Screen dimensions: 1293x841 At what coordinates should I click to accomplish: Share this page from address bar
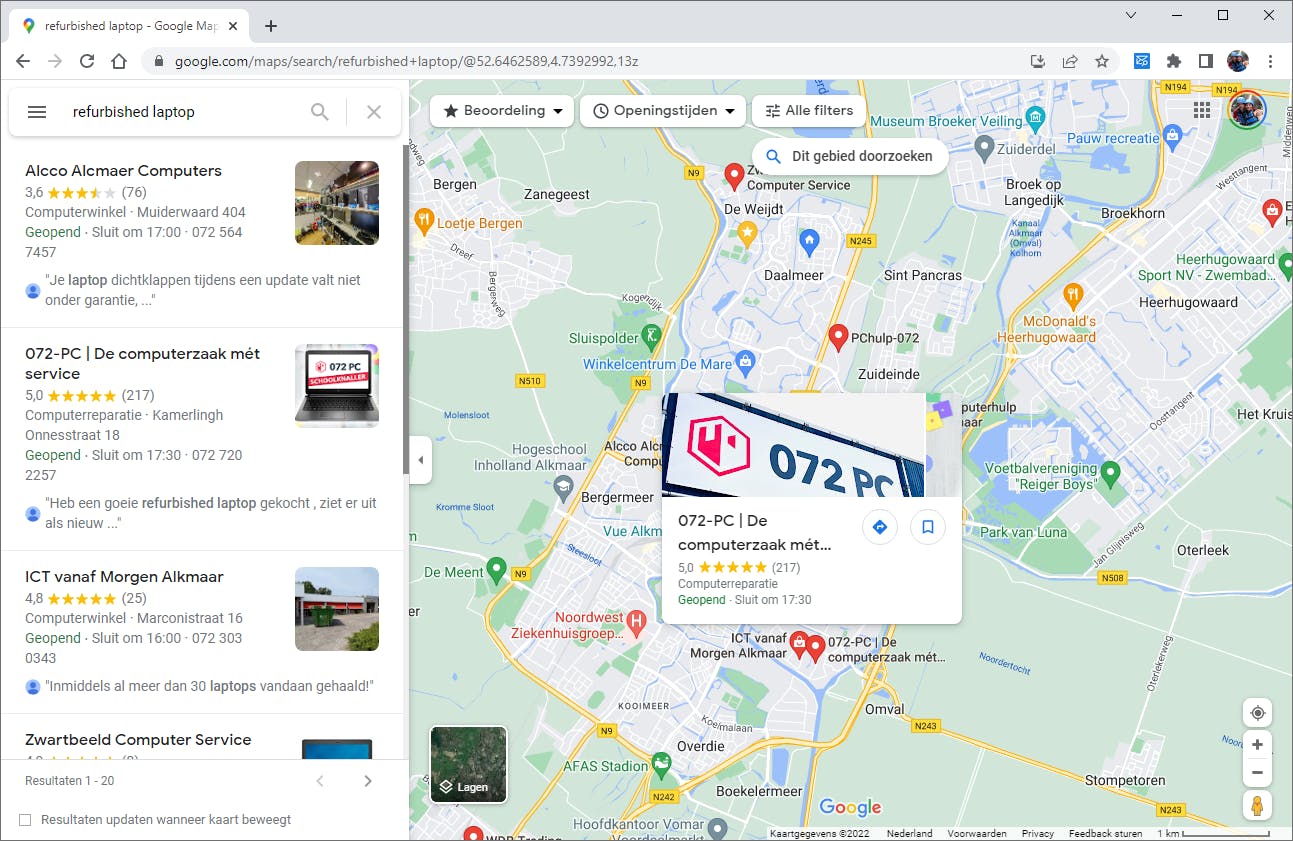[x=1070, y=61]
